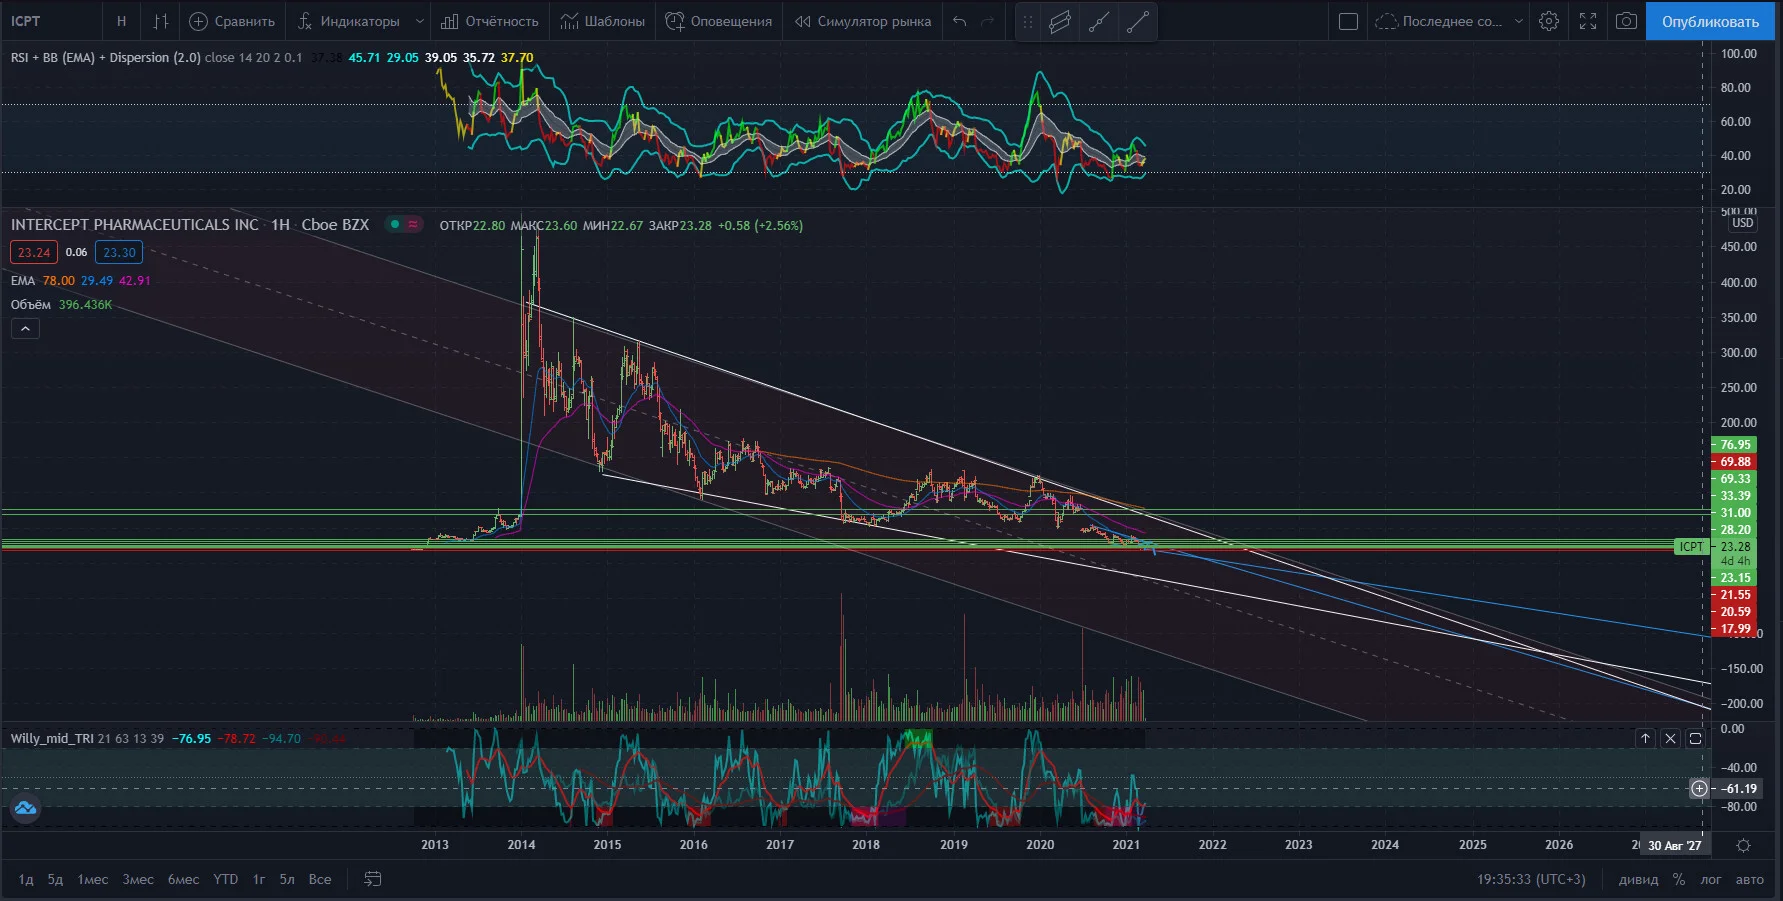Set the chart range to 1мес
Screen dimensions: 1783x901
tap(93, 880)
